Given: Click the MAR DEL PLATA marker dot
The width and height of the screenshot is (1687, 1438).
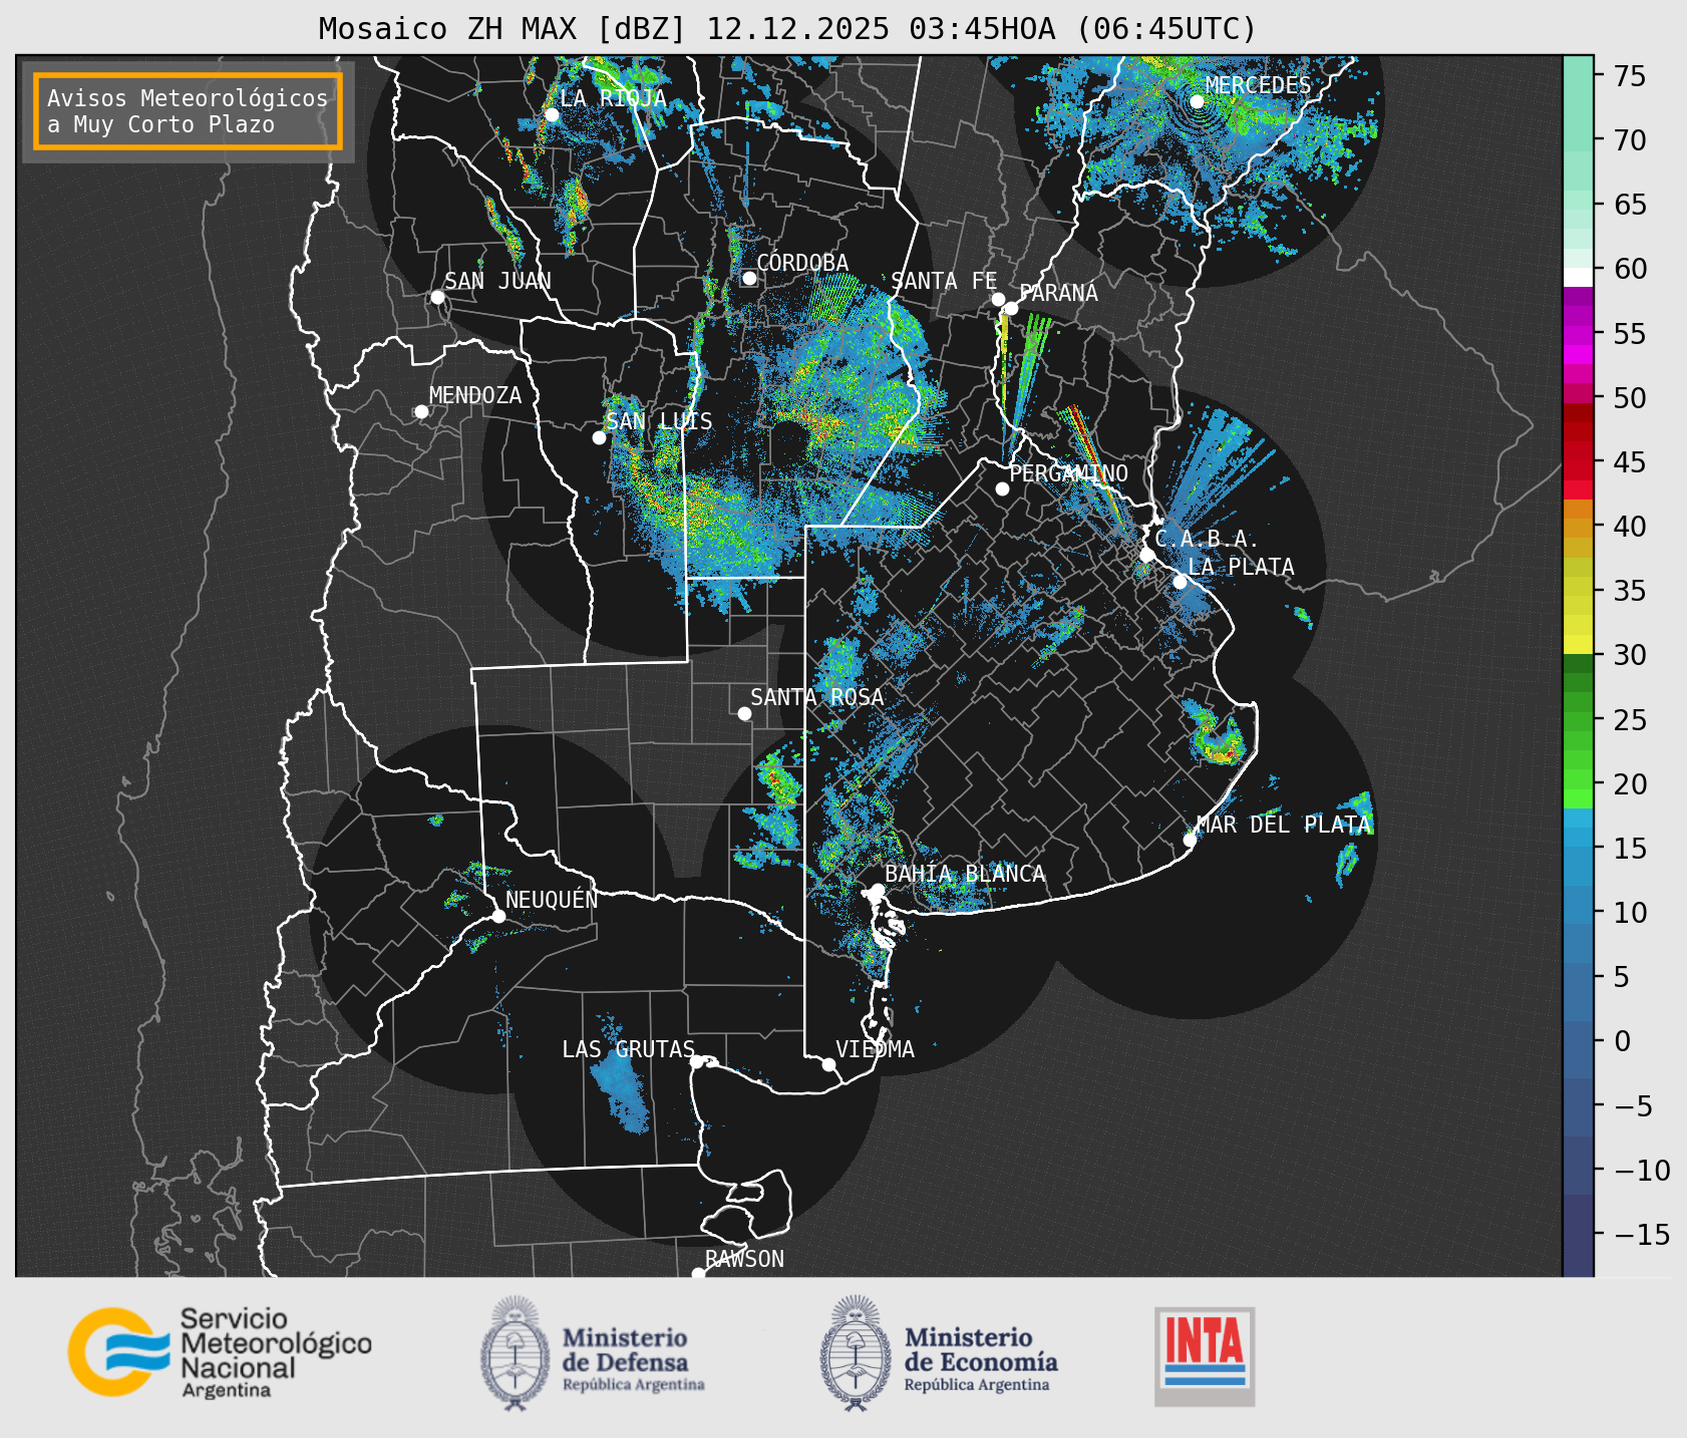Looking at the screenshot, I should pyautogui.click(x=1190, y=840).
